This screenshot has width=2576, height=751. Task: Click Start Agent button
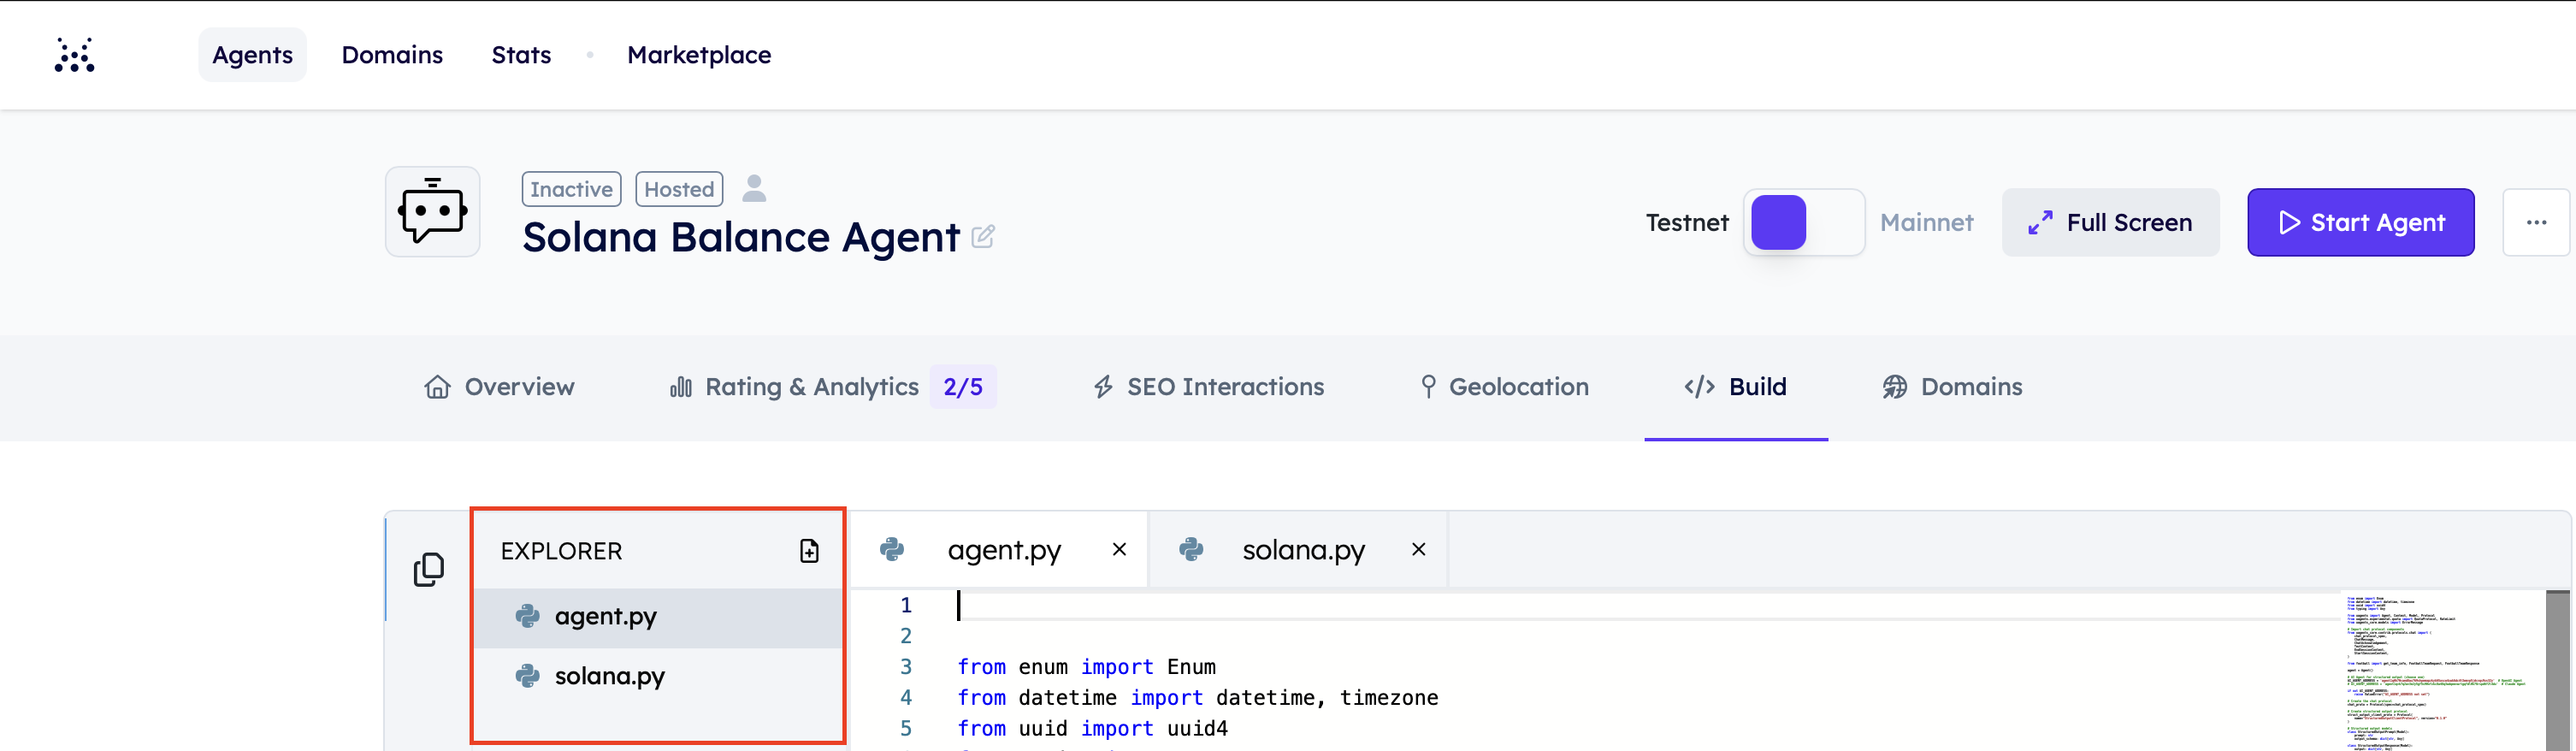[x=2360, y=222]
